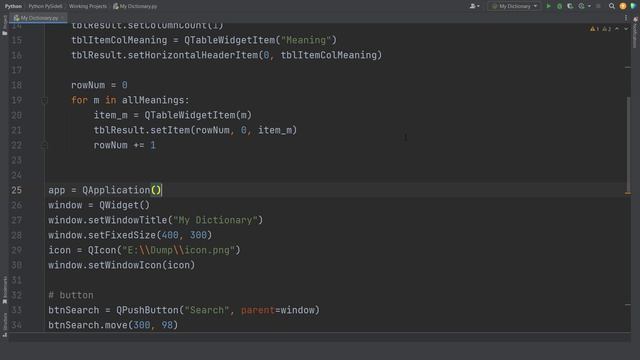Collapse the for loop fold marker at line 19
Screen dimensions: 640x360
tap(44, 100)
